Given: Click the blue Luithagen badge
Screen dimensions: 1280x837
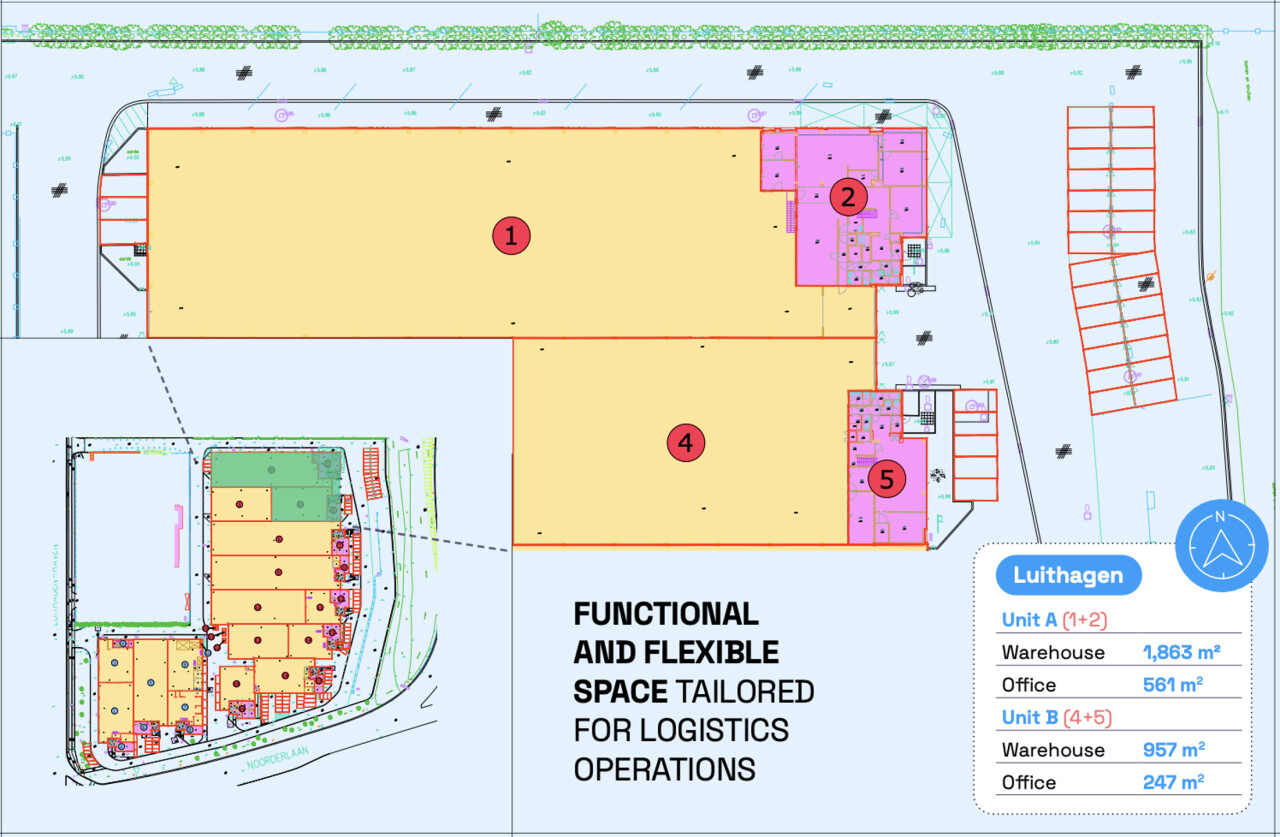Looking at the screenshot, I should [x=1068, y=576].
